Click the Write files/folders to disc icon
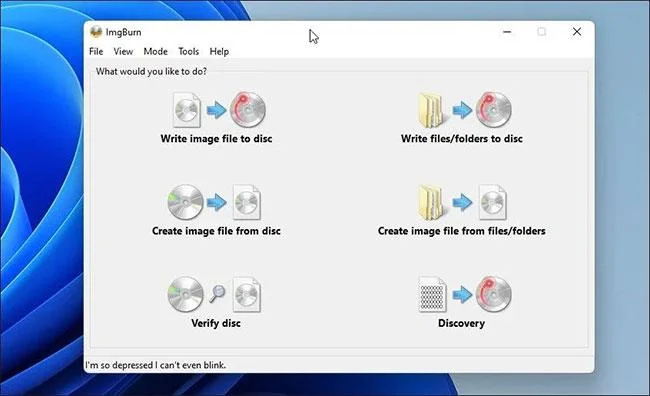Screen dimensions: 650x396 (x=464, y=110)
